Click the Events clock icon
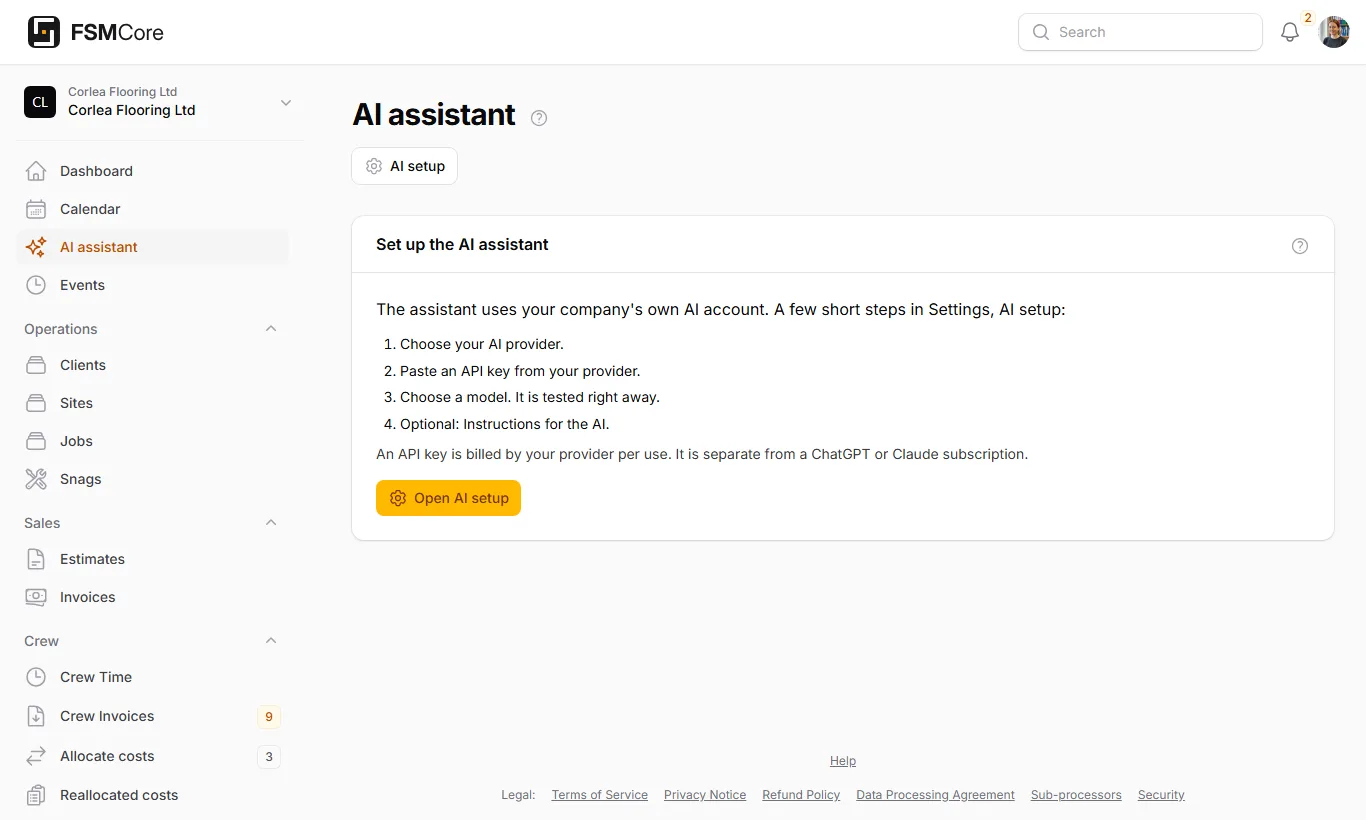The height and width of the screenshot is (820, 1366). 36,285
